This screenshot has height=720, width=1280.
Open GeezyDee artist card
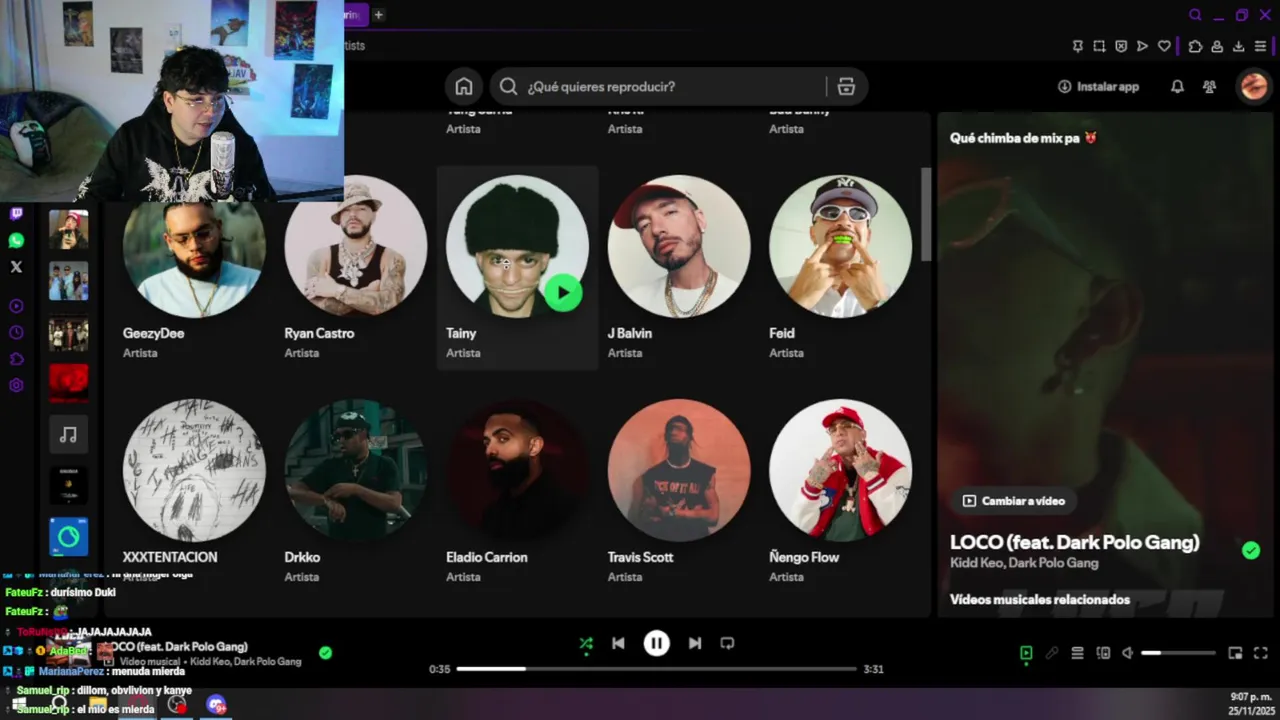point(194,268)
